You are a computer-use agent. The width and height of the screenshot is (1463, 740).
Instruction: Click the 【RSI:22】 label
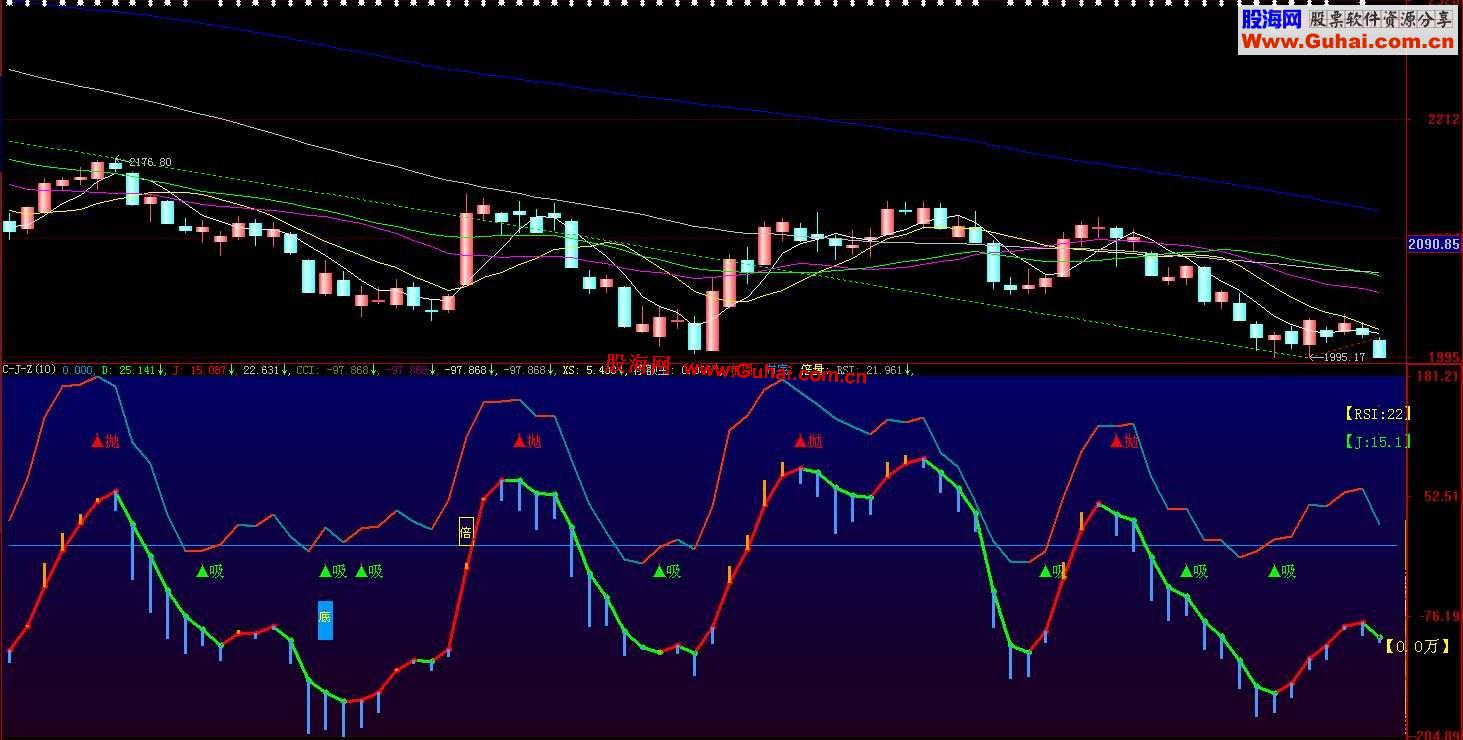click(1378, 413)
